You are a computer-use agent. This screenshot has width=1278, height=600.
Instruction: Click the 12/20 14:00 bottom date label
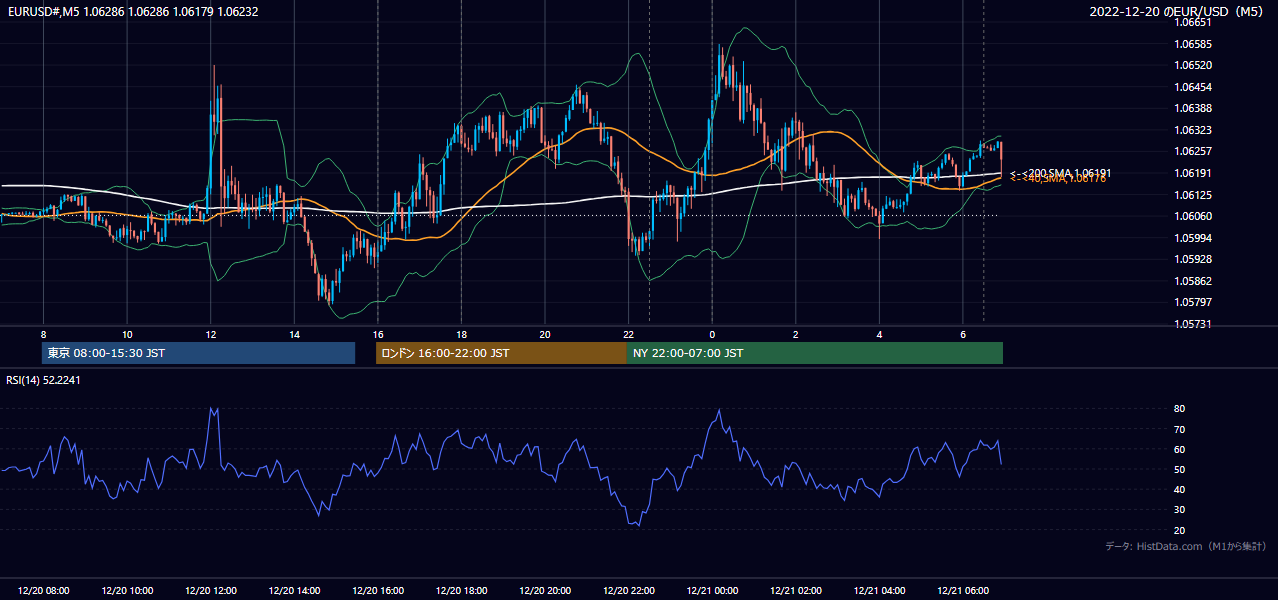294,591
